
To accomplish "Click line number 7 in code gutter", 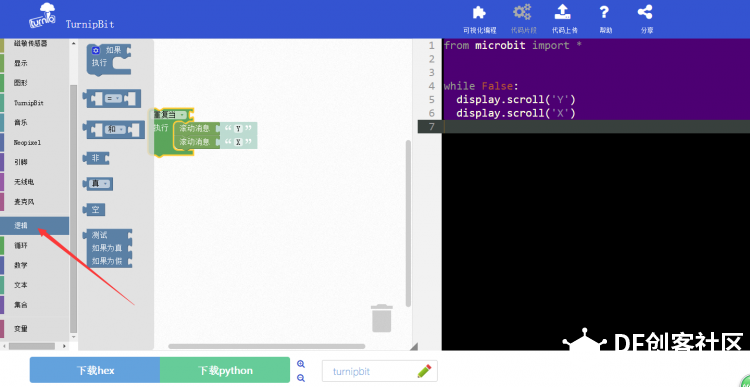I will tap(431, 127).
